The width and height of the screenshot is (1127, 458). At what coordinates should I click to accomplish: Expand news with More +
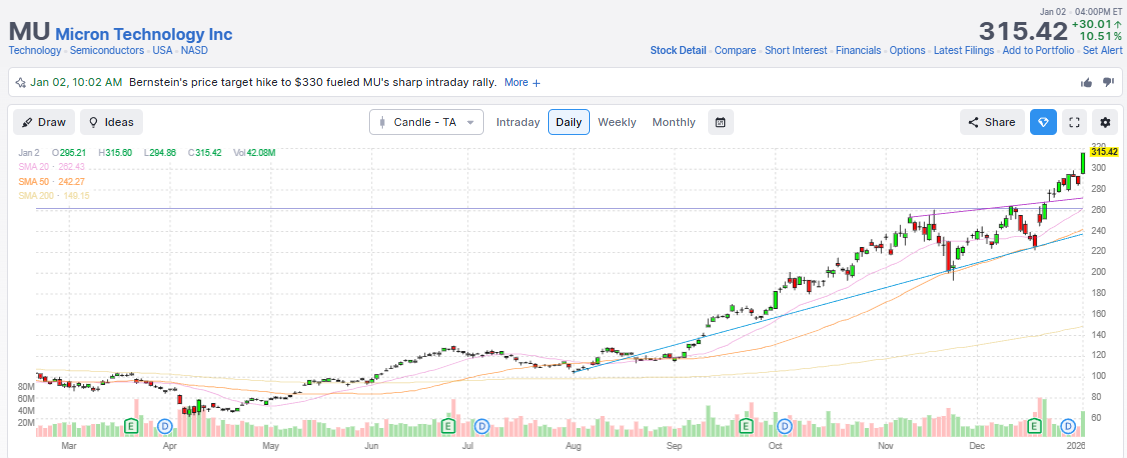coord(522,83)
